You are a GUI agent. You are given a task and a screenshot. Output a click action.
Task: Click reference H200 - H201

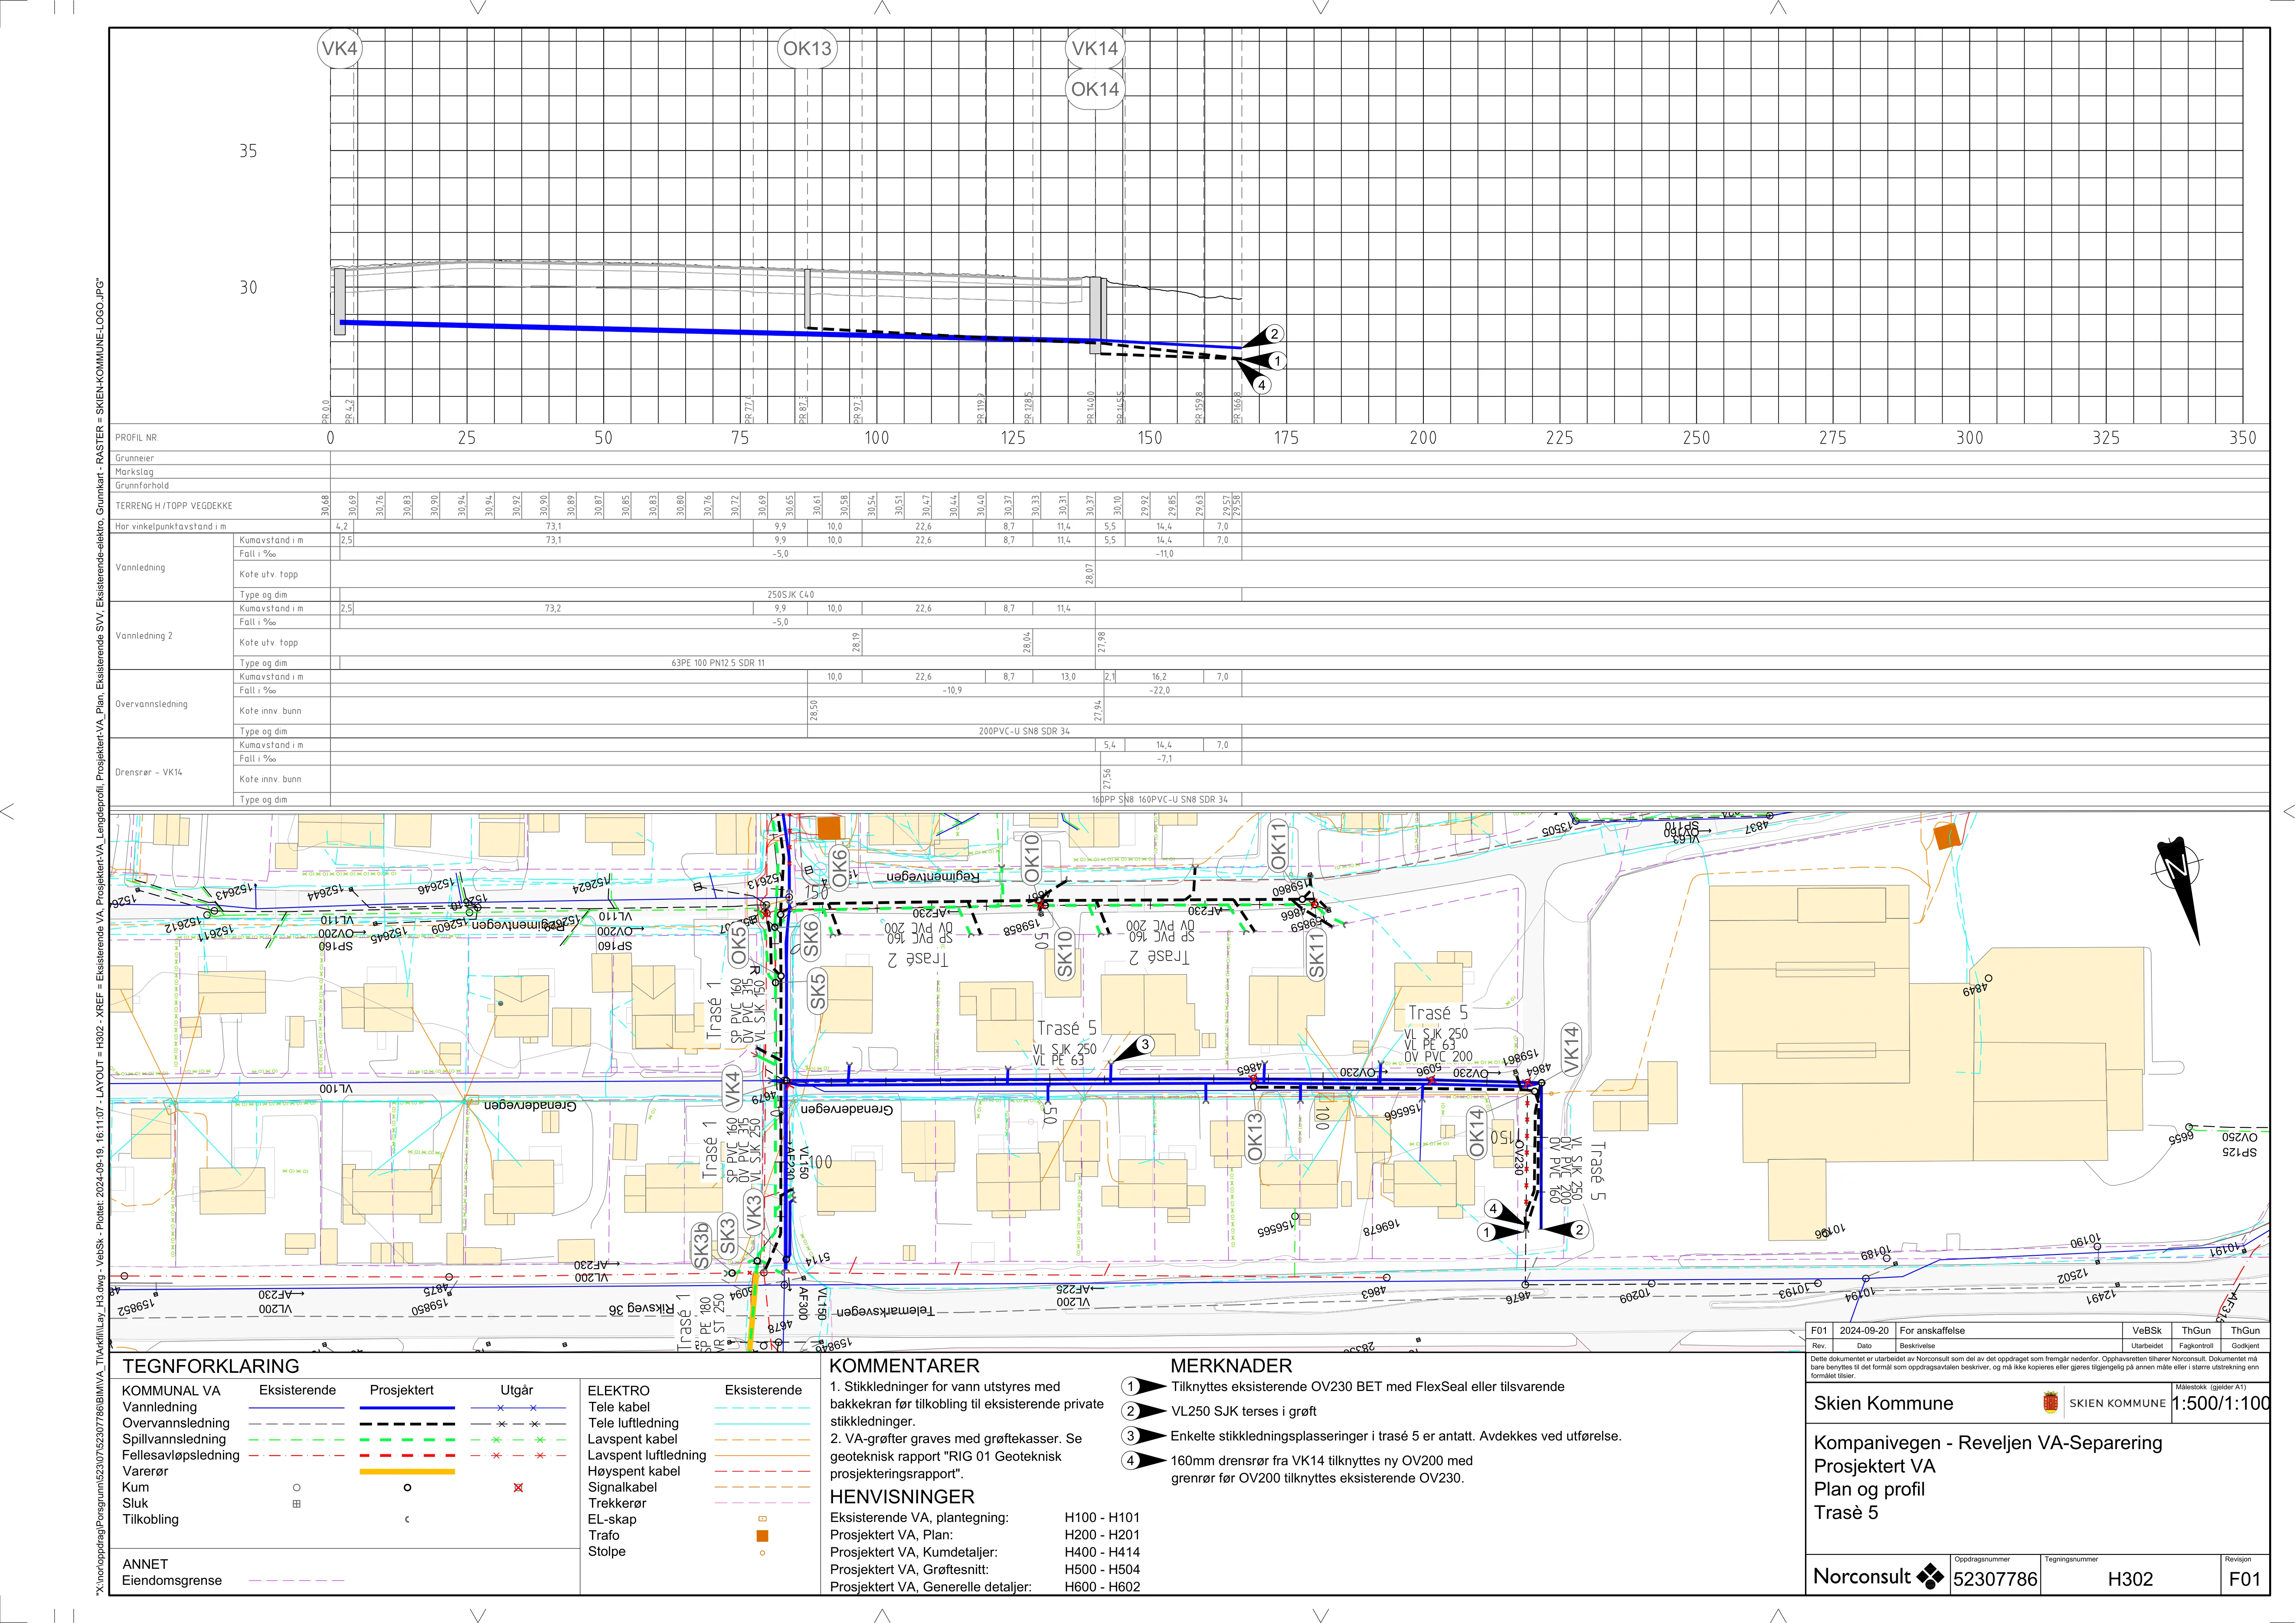(x=1102, y=1535)
